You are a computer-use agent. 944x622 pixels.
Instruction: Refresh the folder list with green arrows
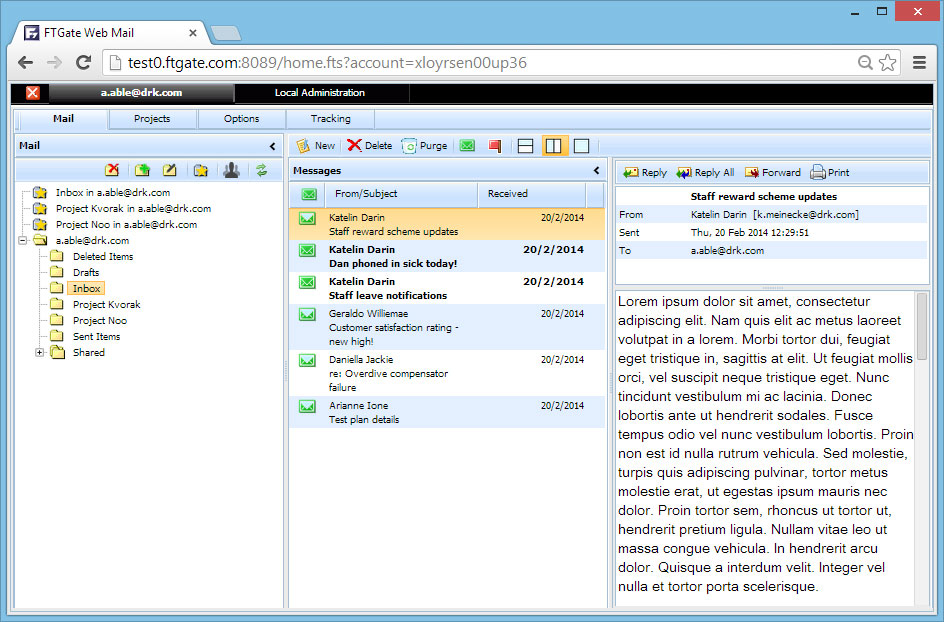[261, 170]
